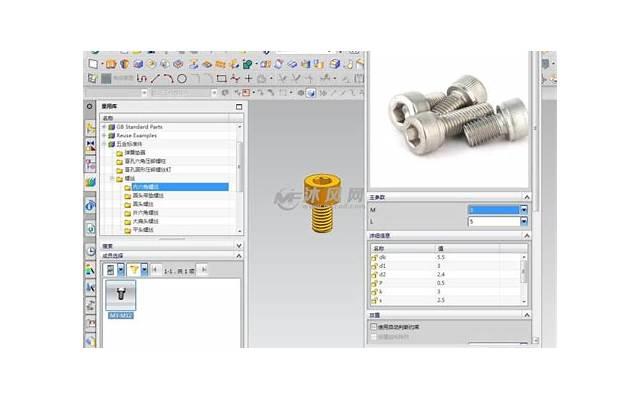Expand the Reuse Examples library node

[104, 136]
